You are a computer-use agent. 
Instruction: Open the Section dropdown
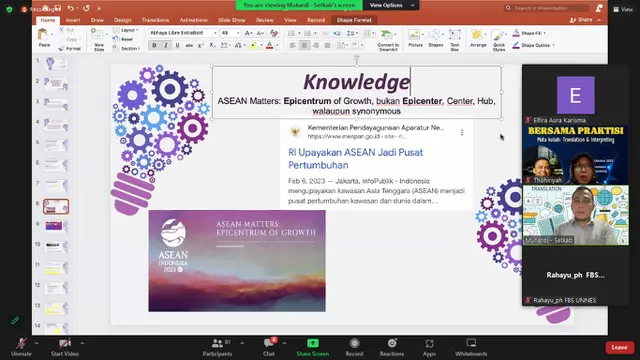[x=127, y=49]
